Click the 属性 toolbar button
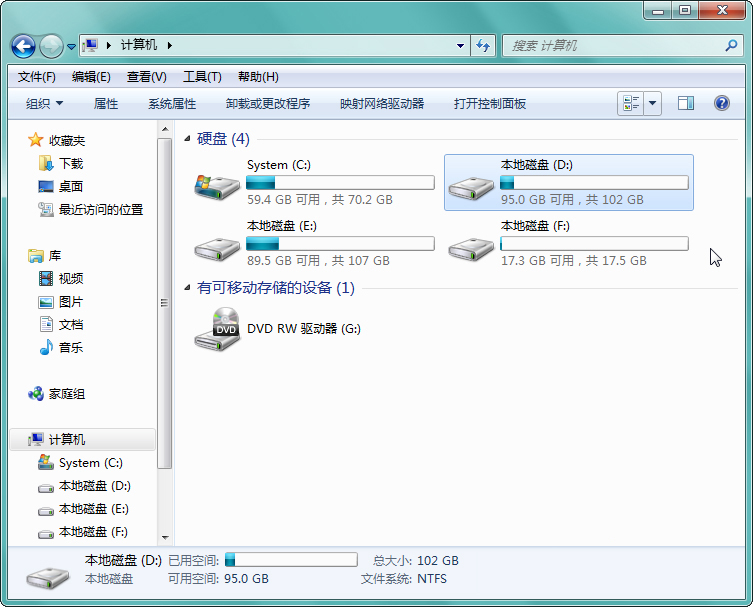 [x=106, y=104]
